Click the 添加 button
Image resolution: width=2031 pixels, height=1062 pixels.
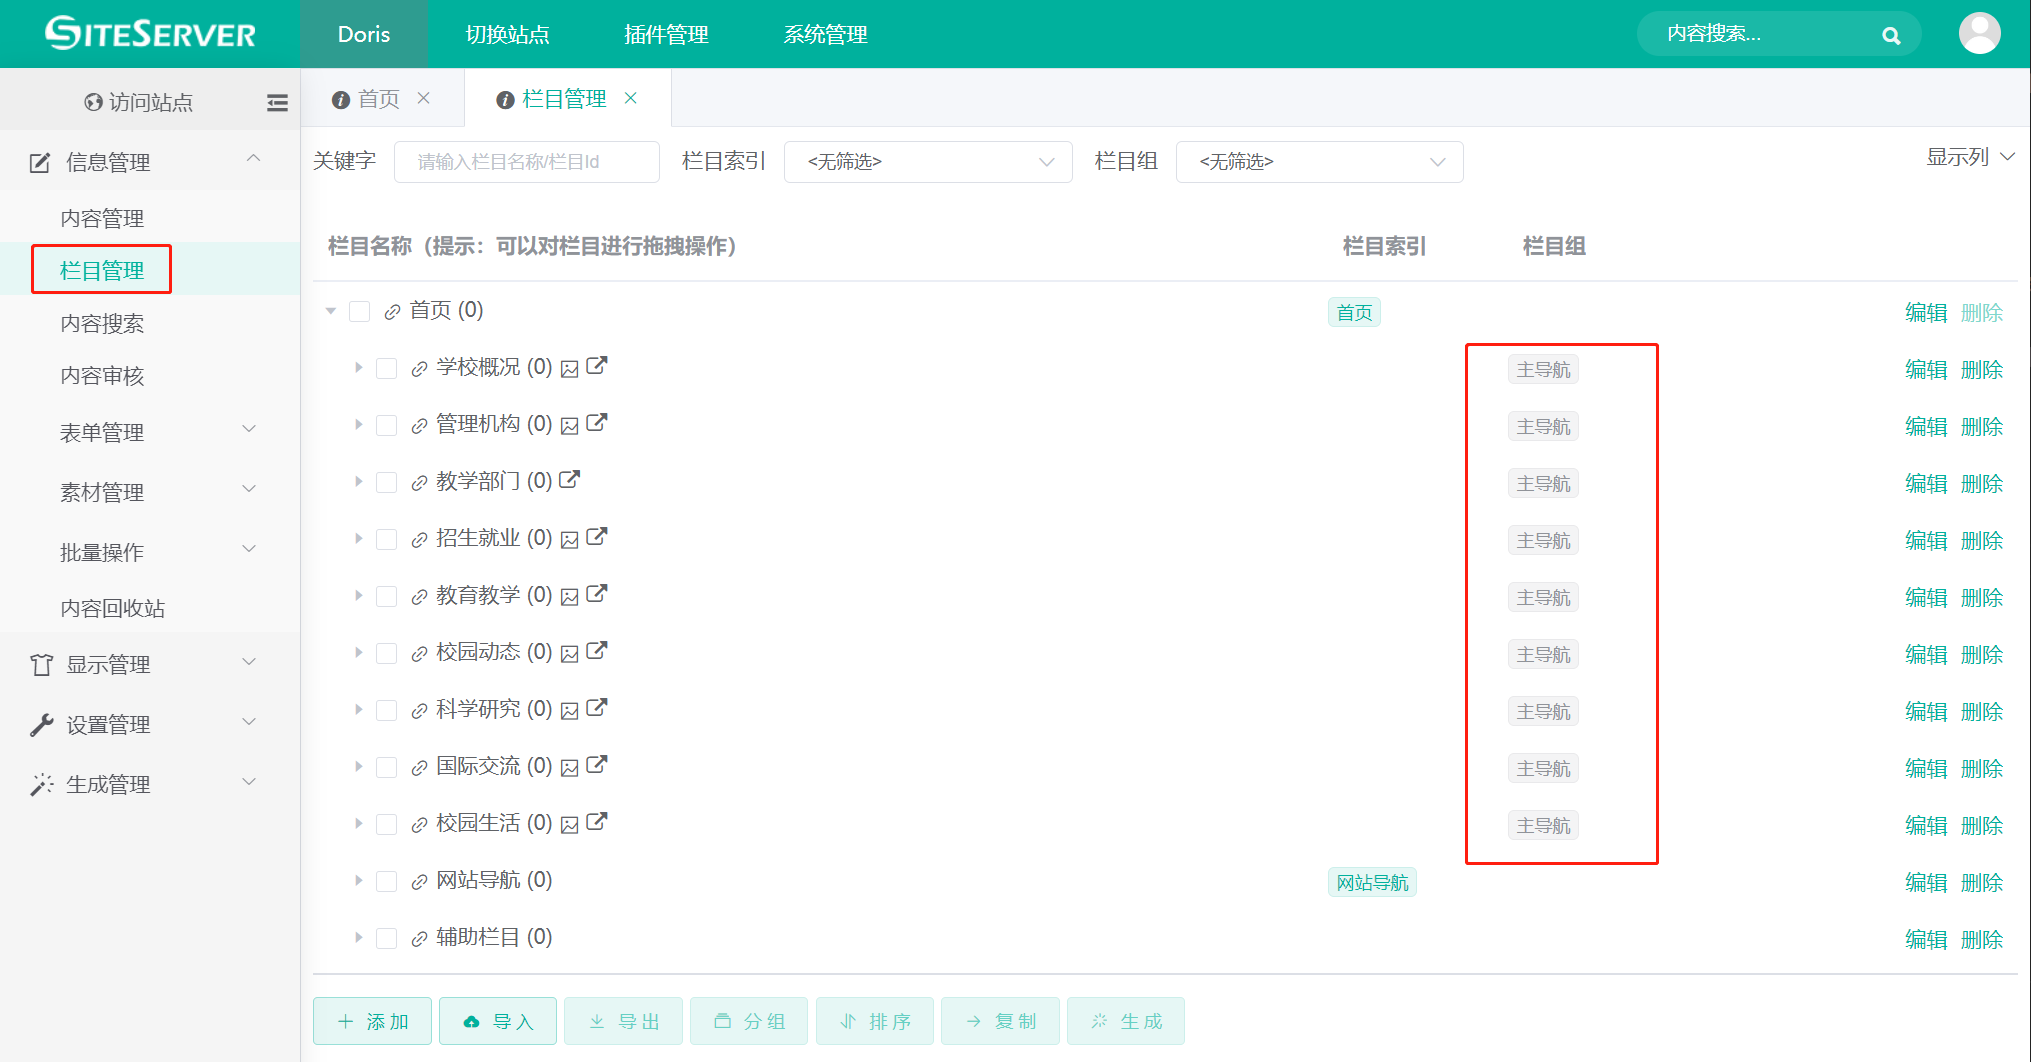pos(372,1021)
